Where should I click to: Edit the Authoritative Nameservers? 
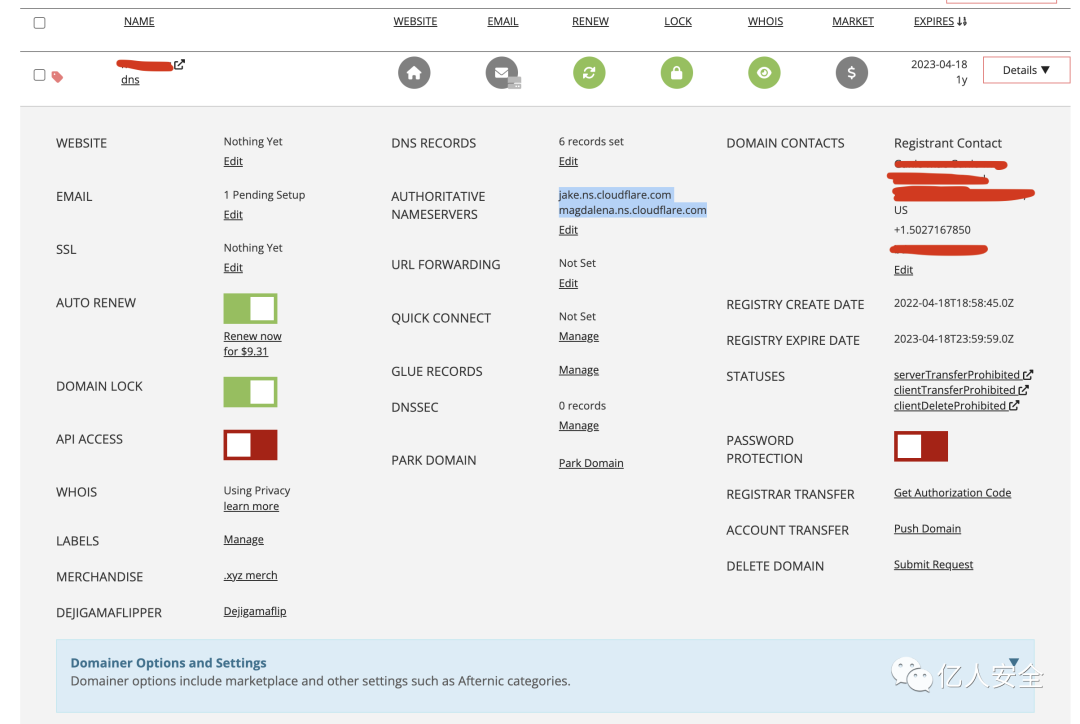click(x=568, y=230)
